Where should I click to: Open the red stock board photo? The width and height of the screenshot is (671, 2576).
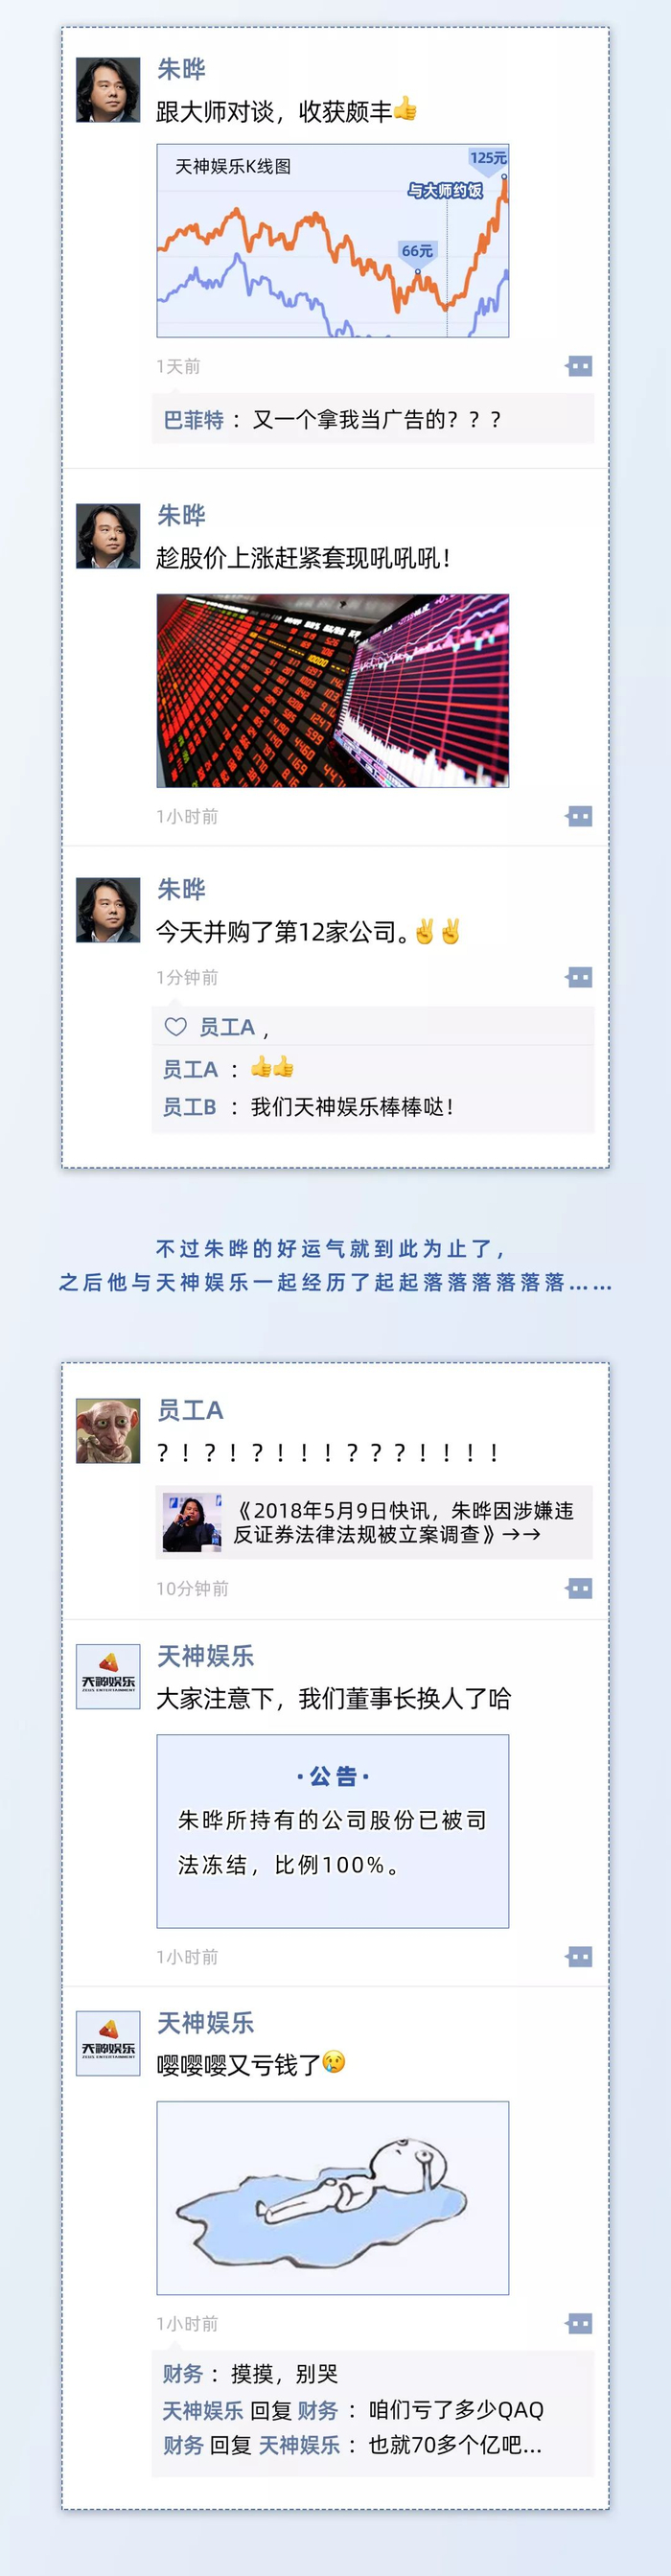[333, 691]
